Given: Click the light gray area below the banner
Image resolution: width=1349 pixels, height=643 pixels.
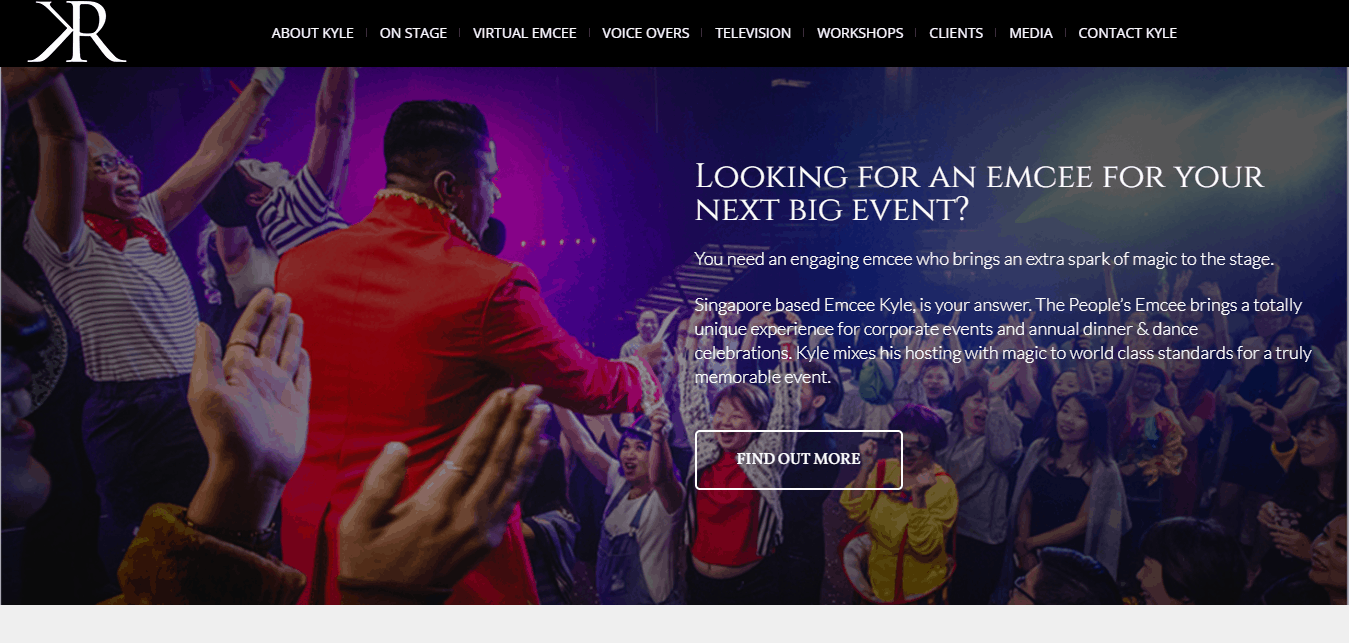Looking at the screenshot, I should (x=674, y=624).
